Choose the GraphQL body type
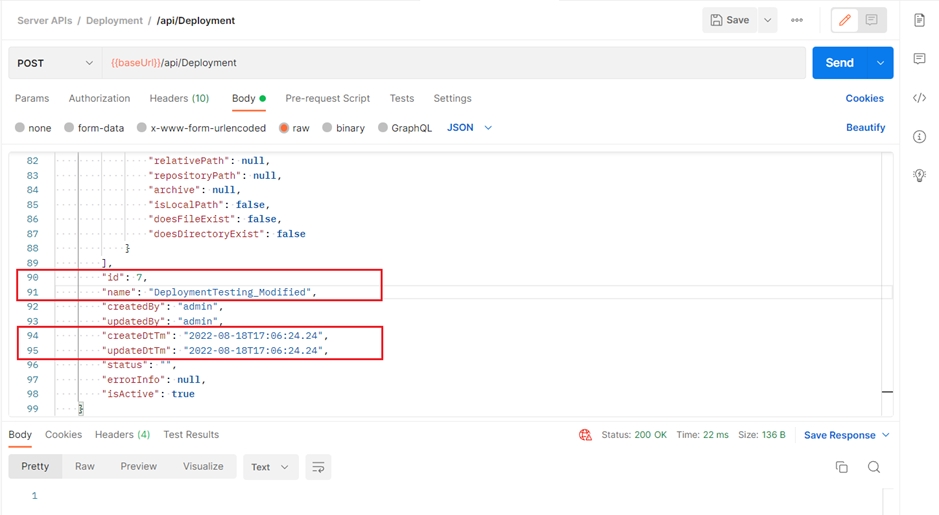939x515 pixels. pyautogui.click(x=383, y=128)
